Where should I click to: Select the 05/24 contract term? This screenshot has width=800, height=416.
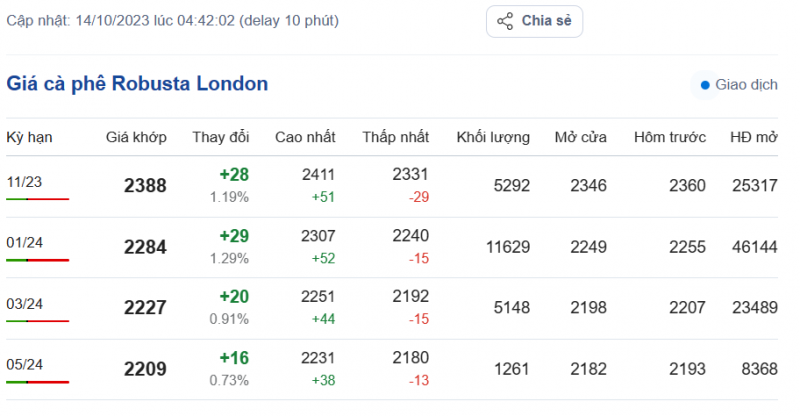point(24,365)
